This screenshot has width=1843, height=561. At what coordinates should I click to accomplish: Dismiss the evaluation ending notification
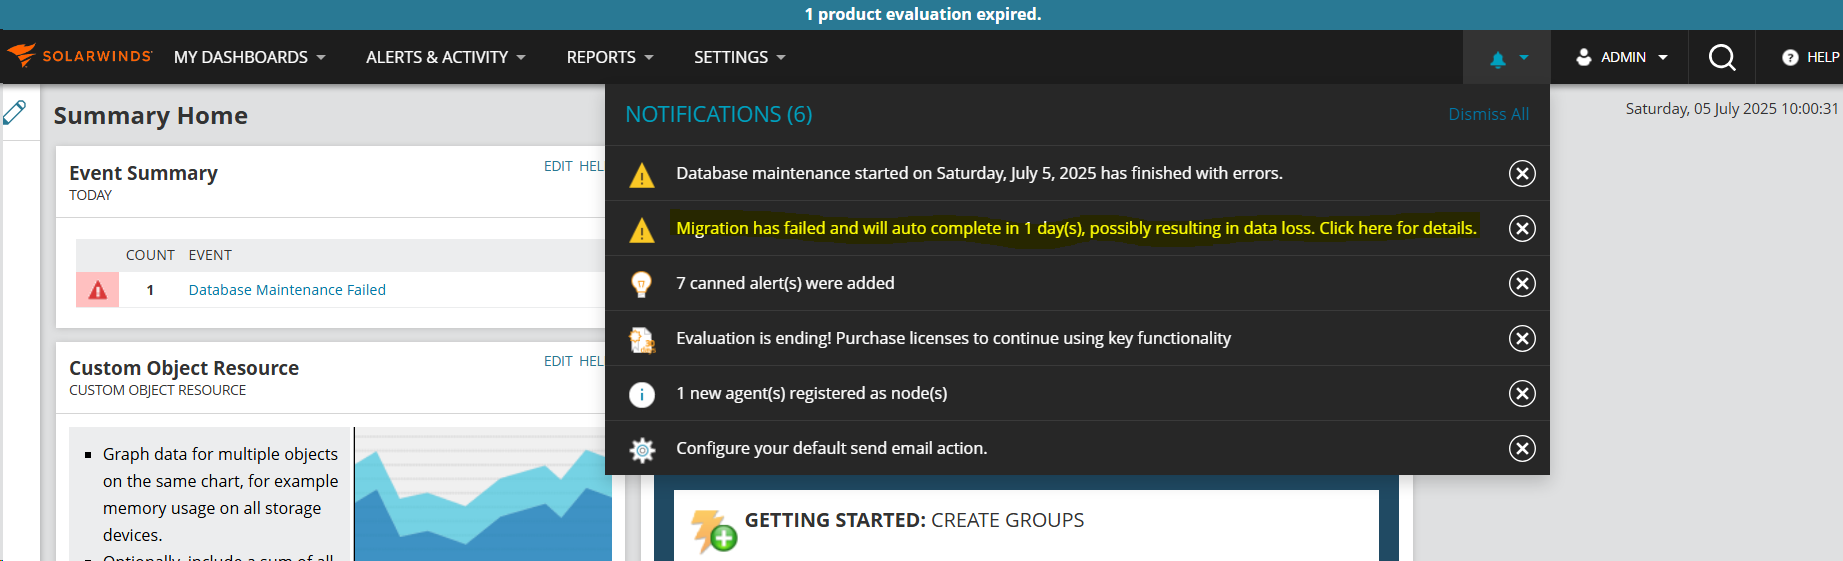[x=1522, y=338]
